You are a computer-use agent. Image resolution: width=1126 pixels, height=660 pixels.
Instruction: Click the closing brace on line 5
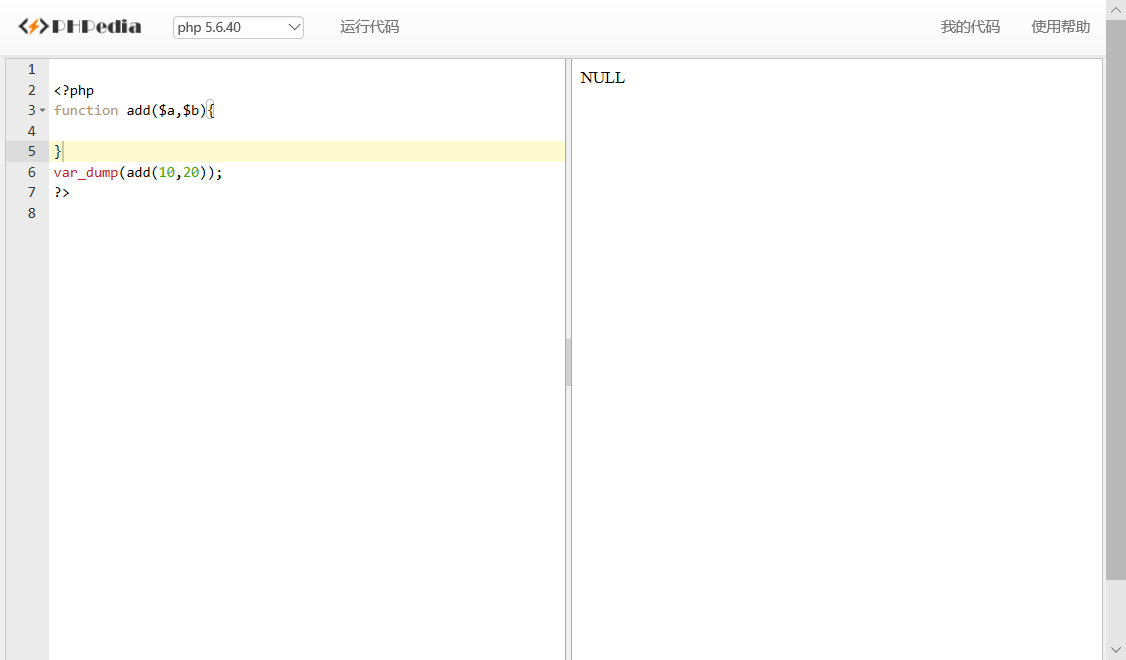(x=57, y=152)
